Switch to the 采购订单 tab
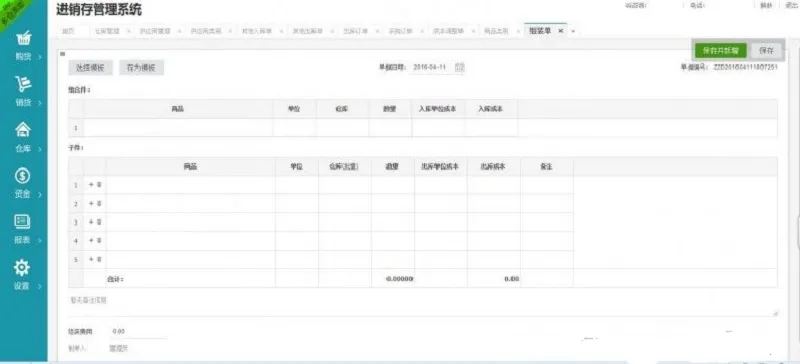This screenshot has height=364, width=800. [x=401, y=31]
